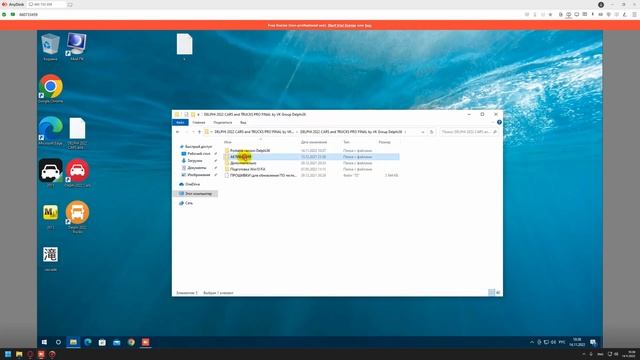Click Chrome on the remote taskbar
Viewport: 640px width, 360px height.
click(x=131, y=342)
